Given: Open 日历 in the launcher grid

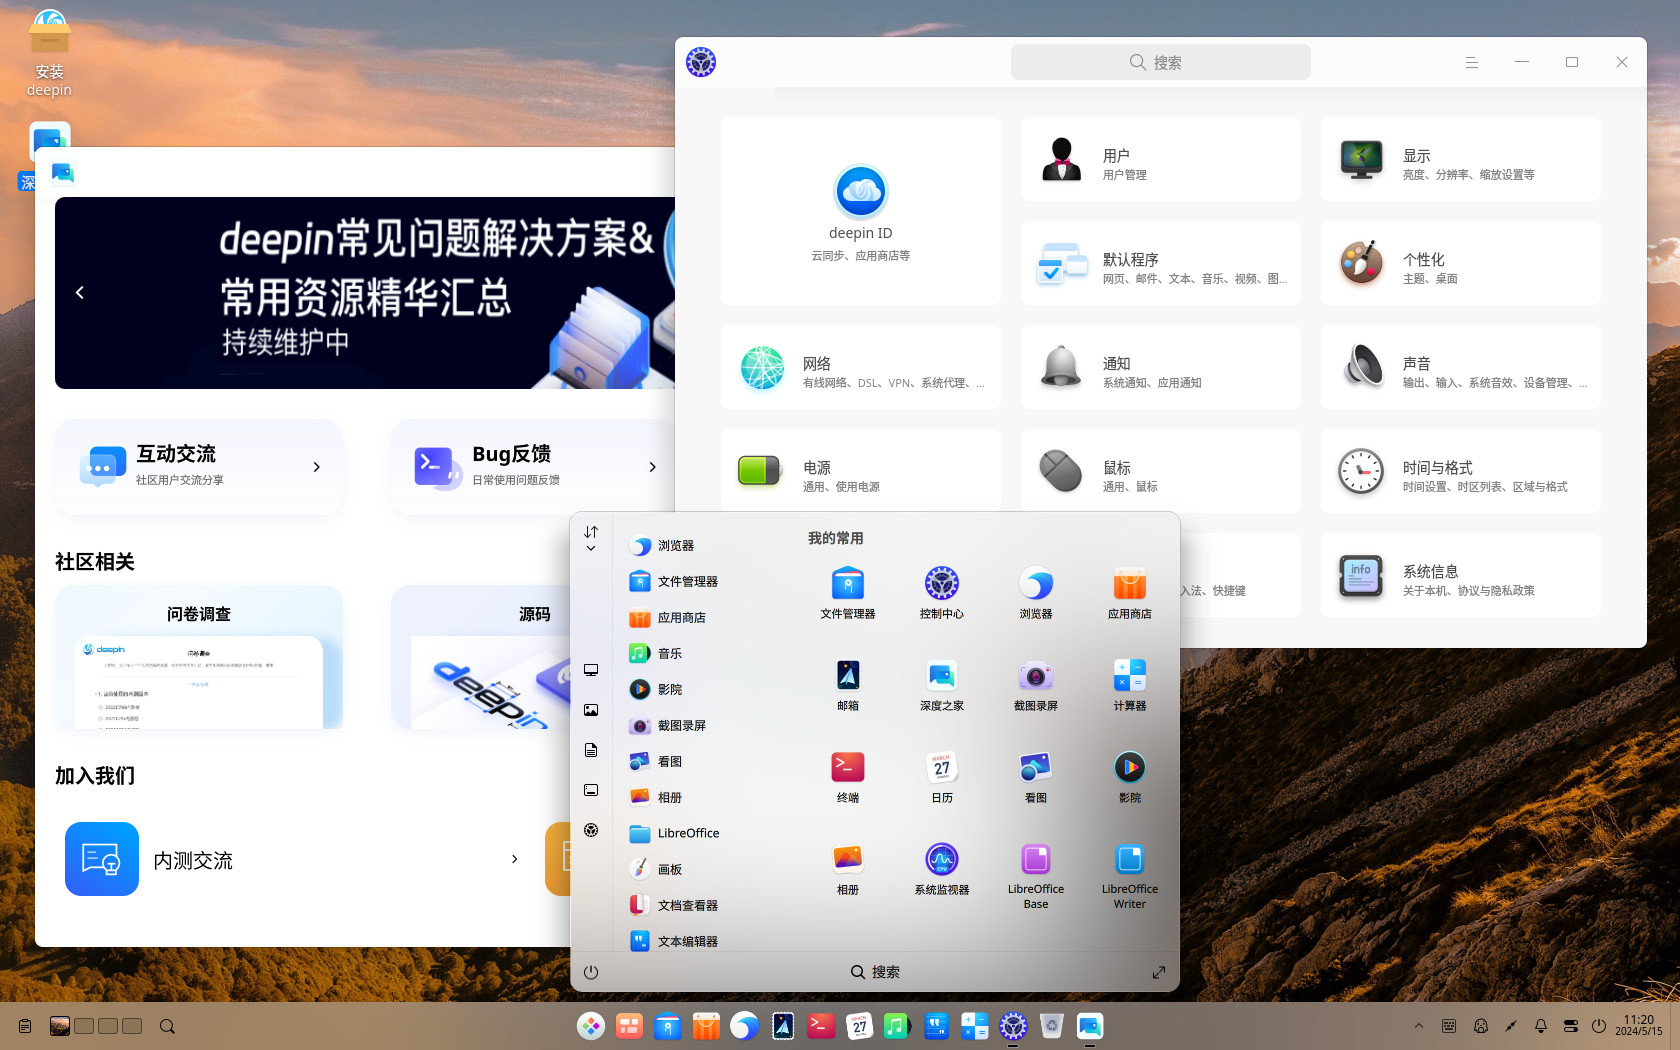Looking at the screenshot, I should click(941, 777).
